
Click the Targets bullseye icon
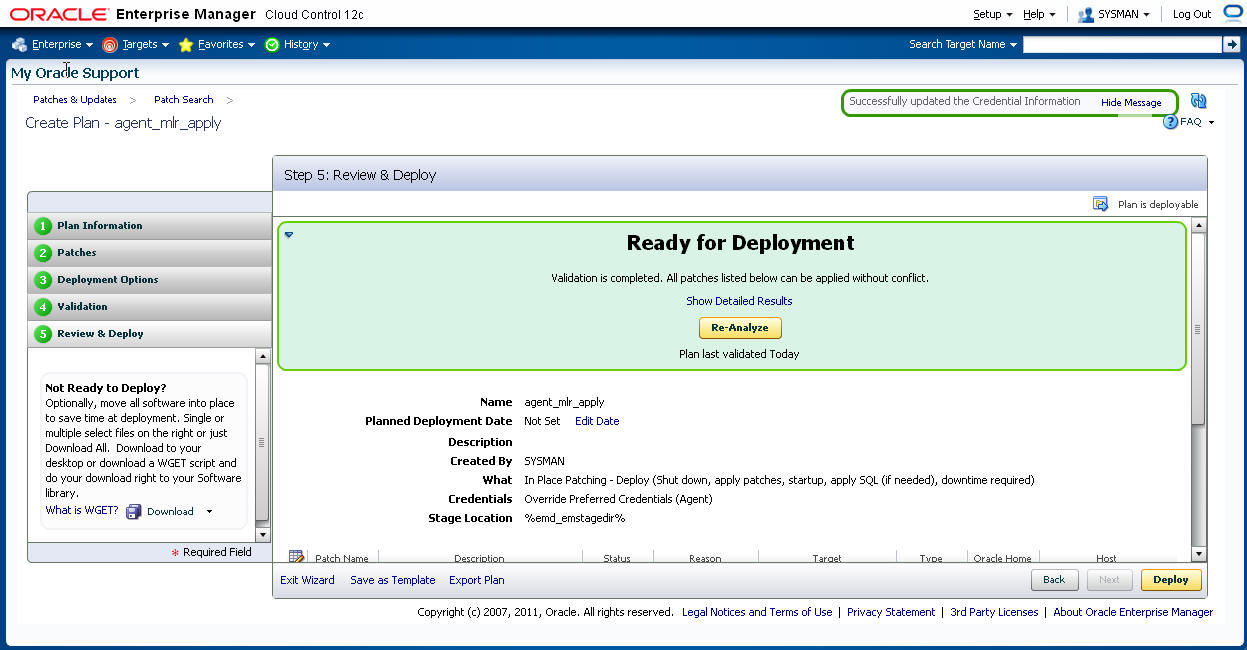(x=110, y=44)
